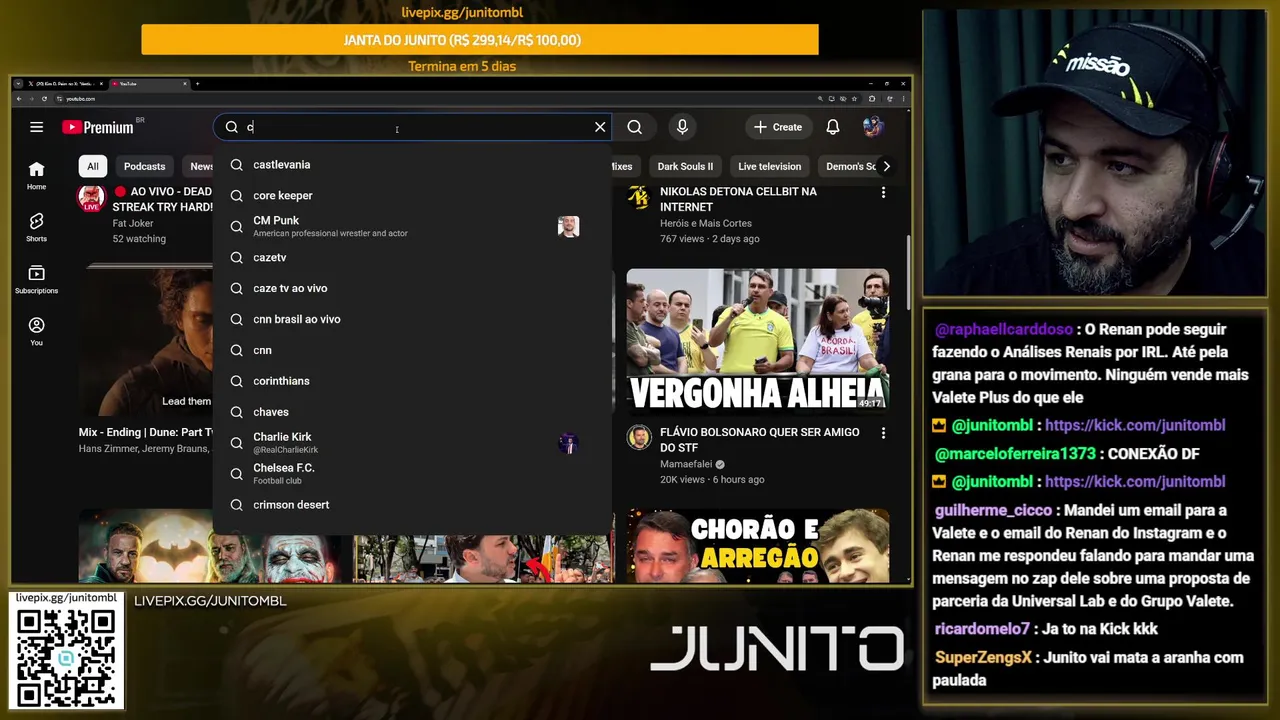Choose the single-word cnn suggestion
1280x720 pixels.
[x=412, y=350]
